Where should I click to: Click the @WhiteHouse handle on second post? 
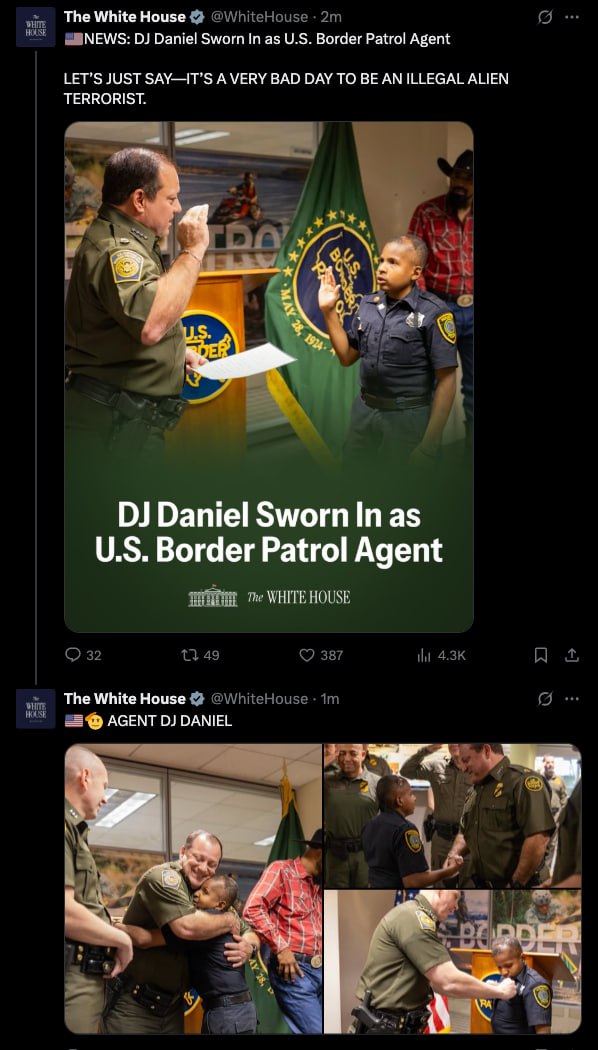(x=260, y=699)
